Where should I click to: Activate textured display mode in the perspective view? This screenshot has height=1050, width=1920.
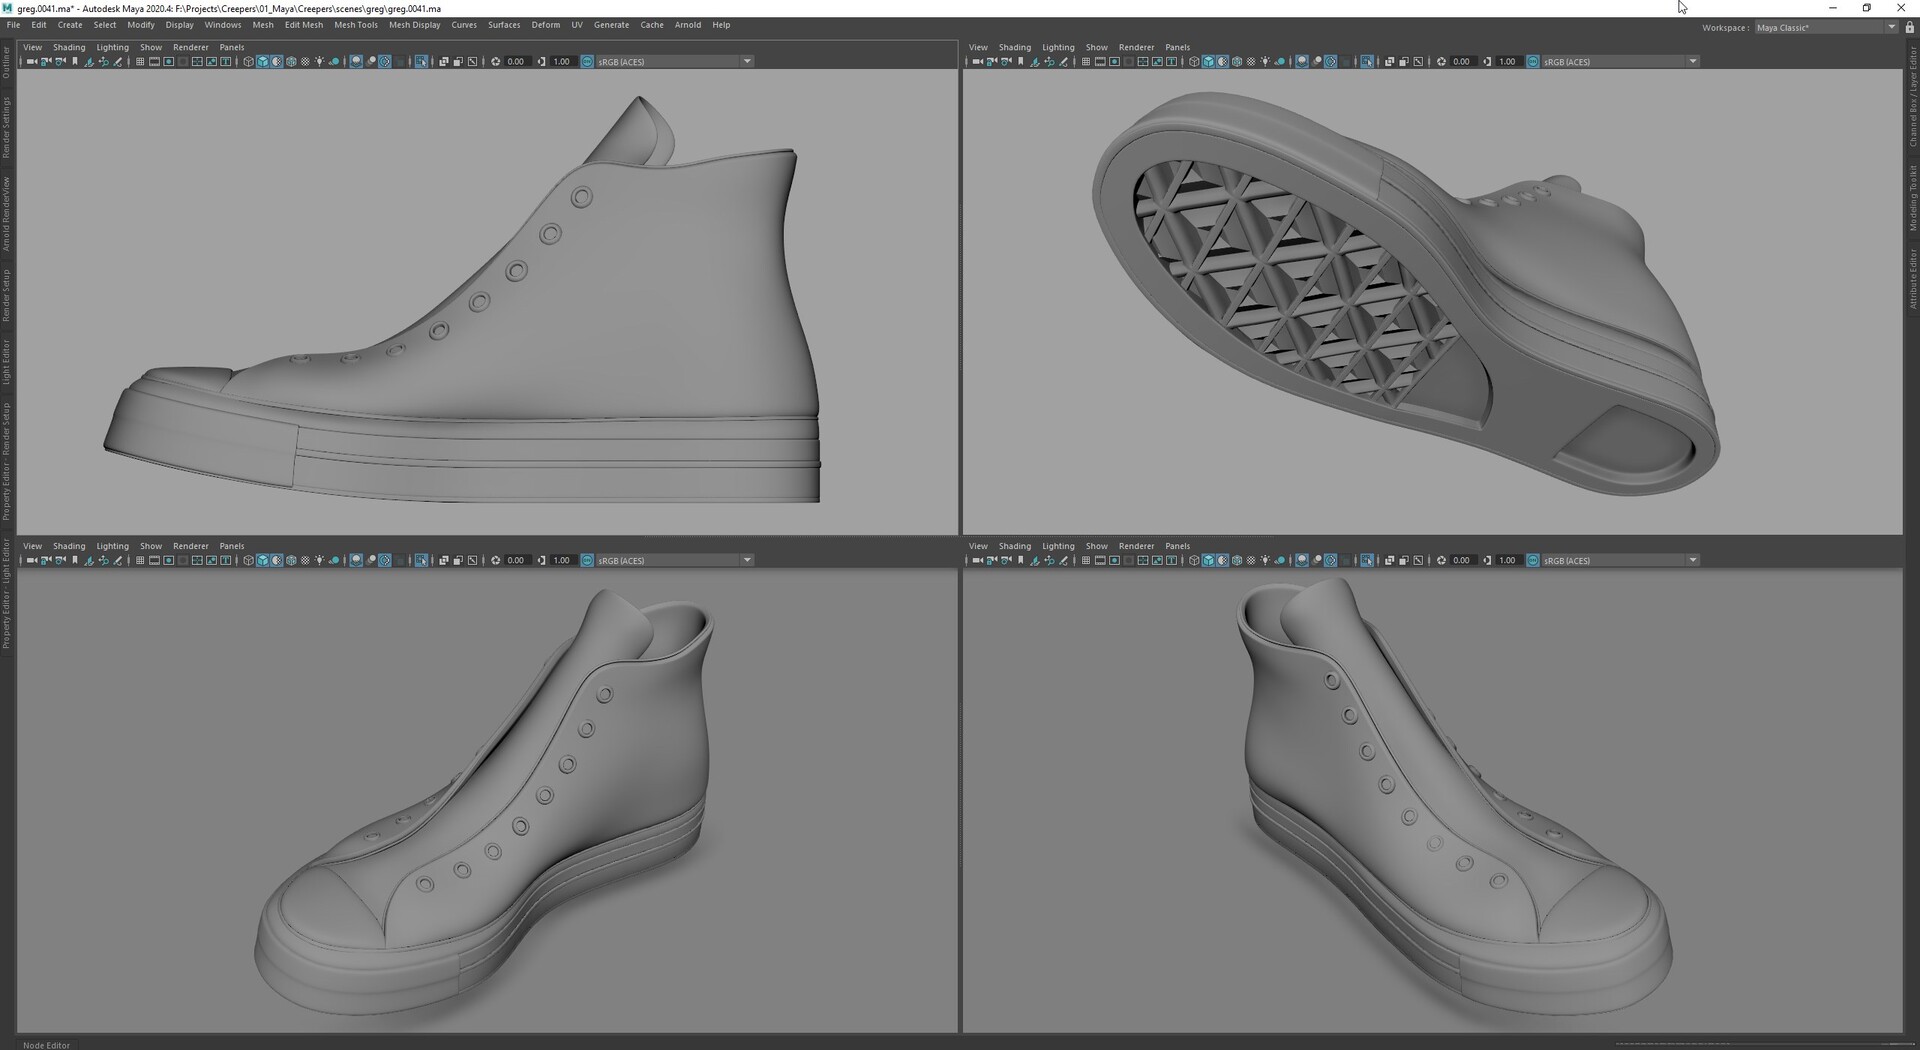pos(1237,560)
